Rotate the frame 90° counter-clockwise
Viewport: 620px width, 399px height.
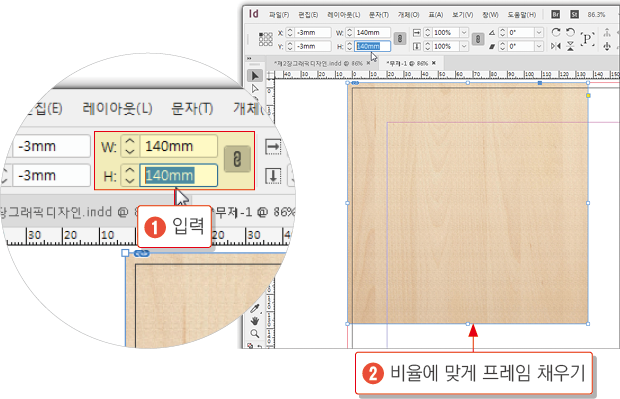tap(570, 32)
